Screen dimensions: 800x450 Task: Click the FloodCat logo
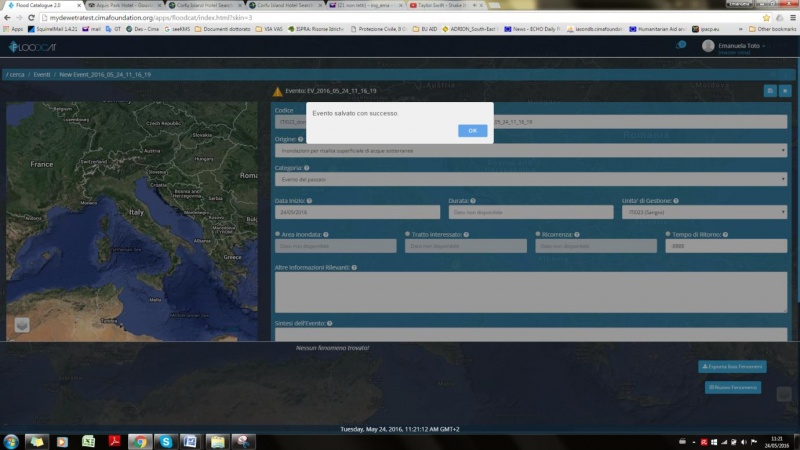[32, 47]
